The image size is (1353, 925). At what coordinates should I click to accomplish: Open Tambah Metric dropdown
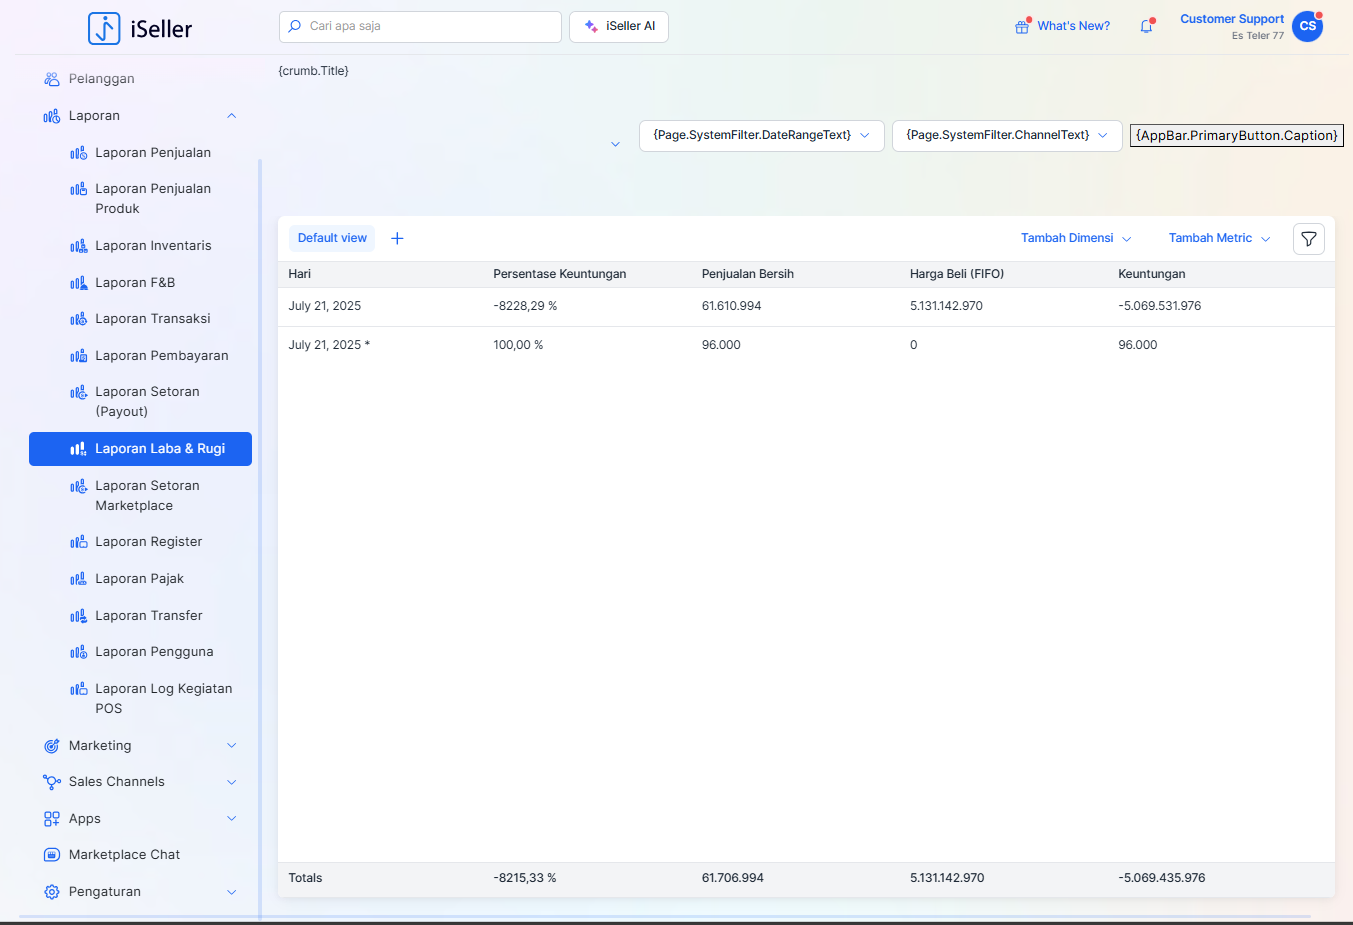(1219, 238)
